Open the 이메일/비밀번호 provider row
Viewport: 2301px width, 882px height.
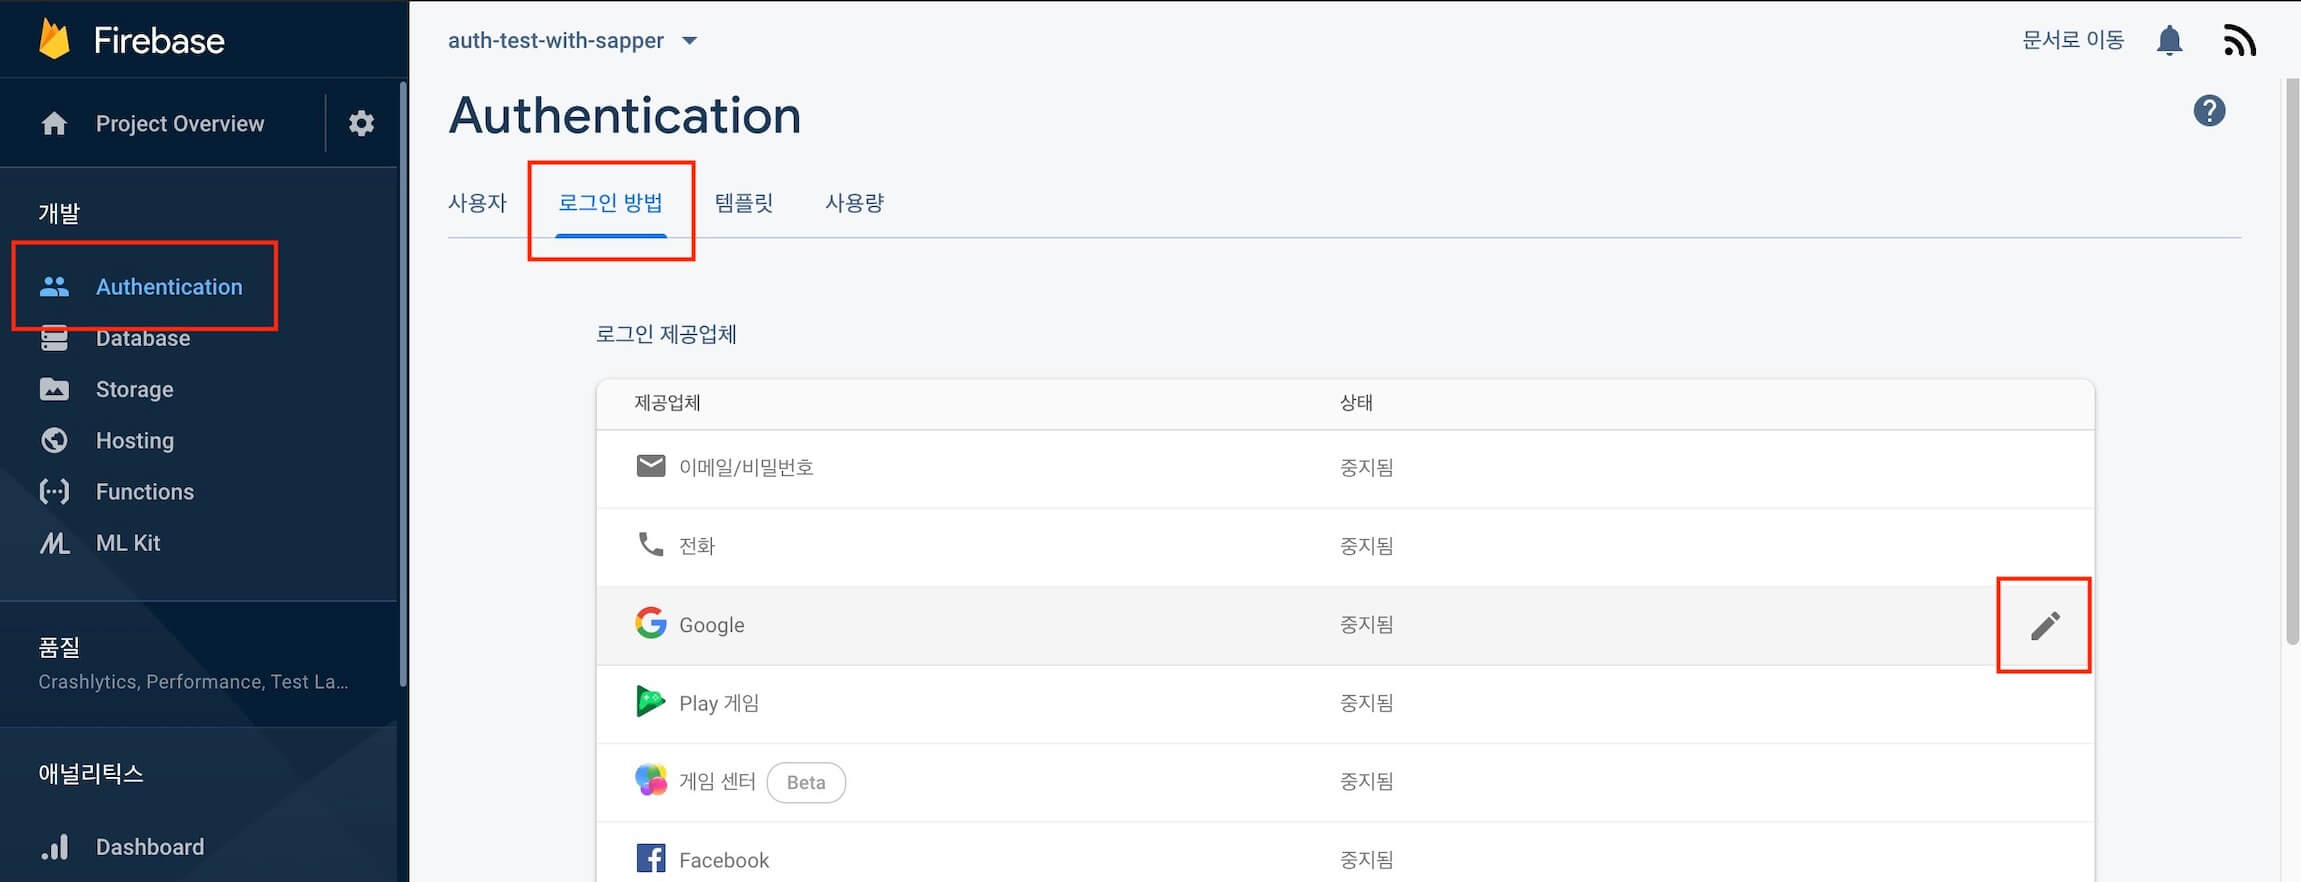746,467
